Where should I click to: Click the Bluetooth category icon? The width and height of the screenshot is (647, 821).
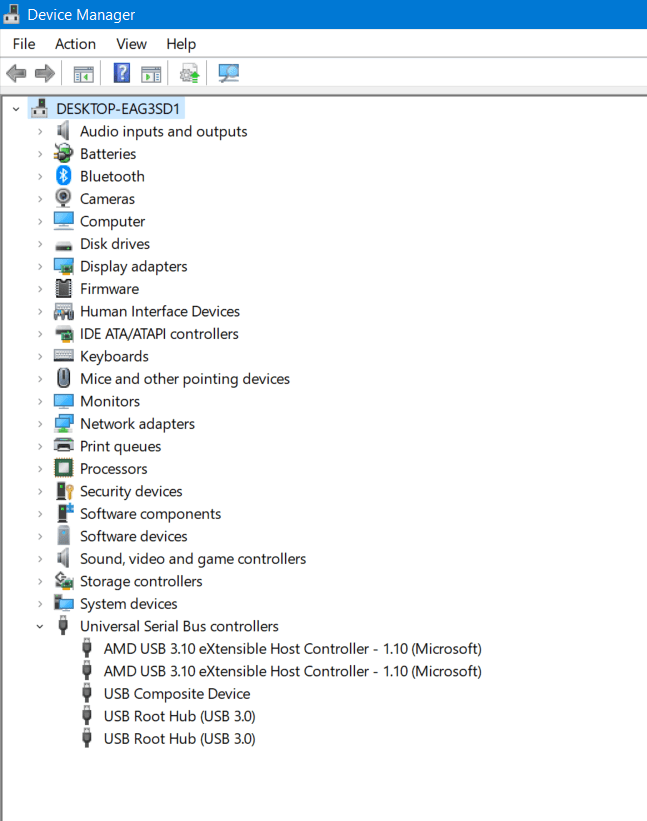click(x=63, y=176)
